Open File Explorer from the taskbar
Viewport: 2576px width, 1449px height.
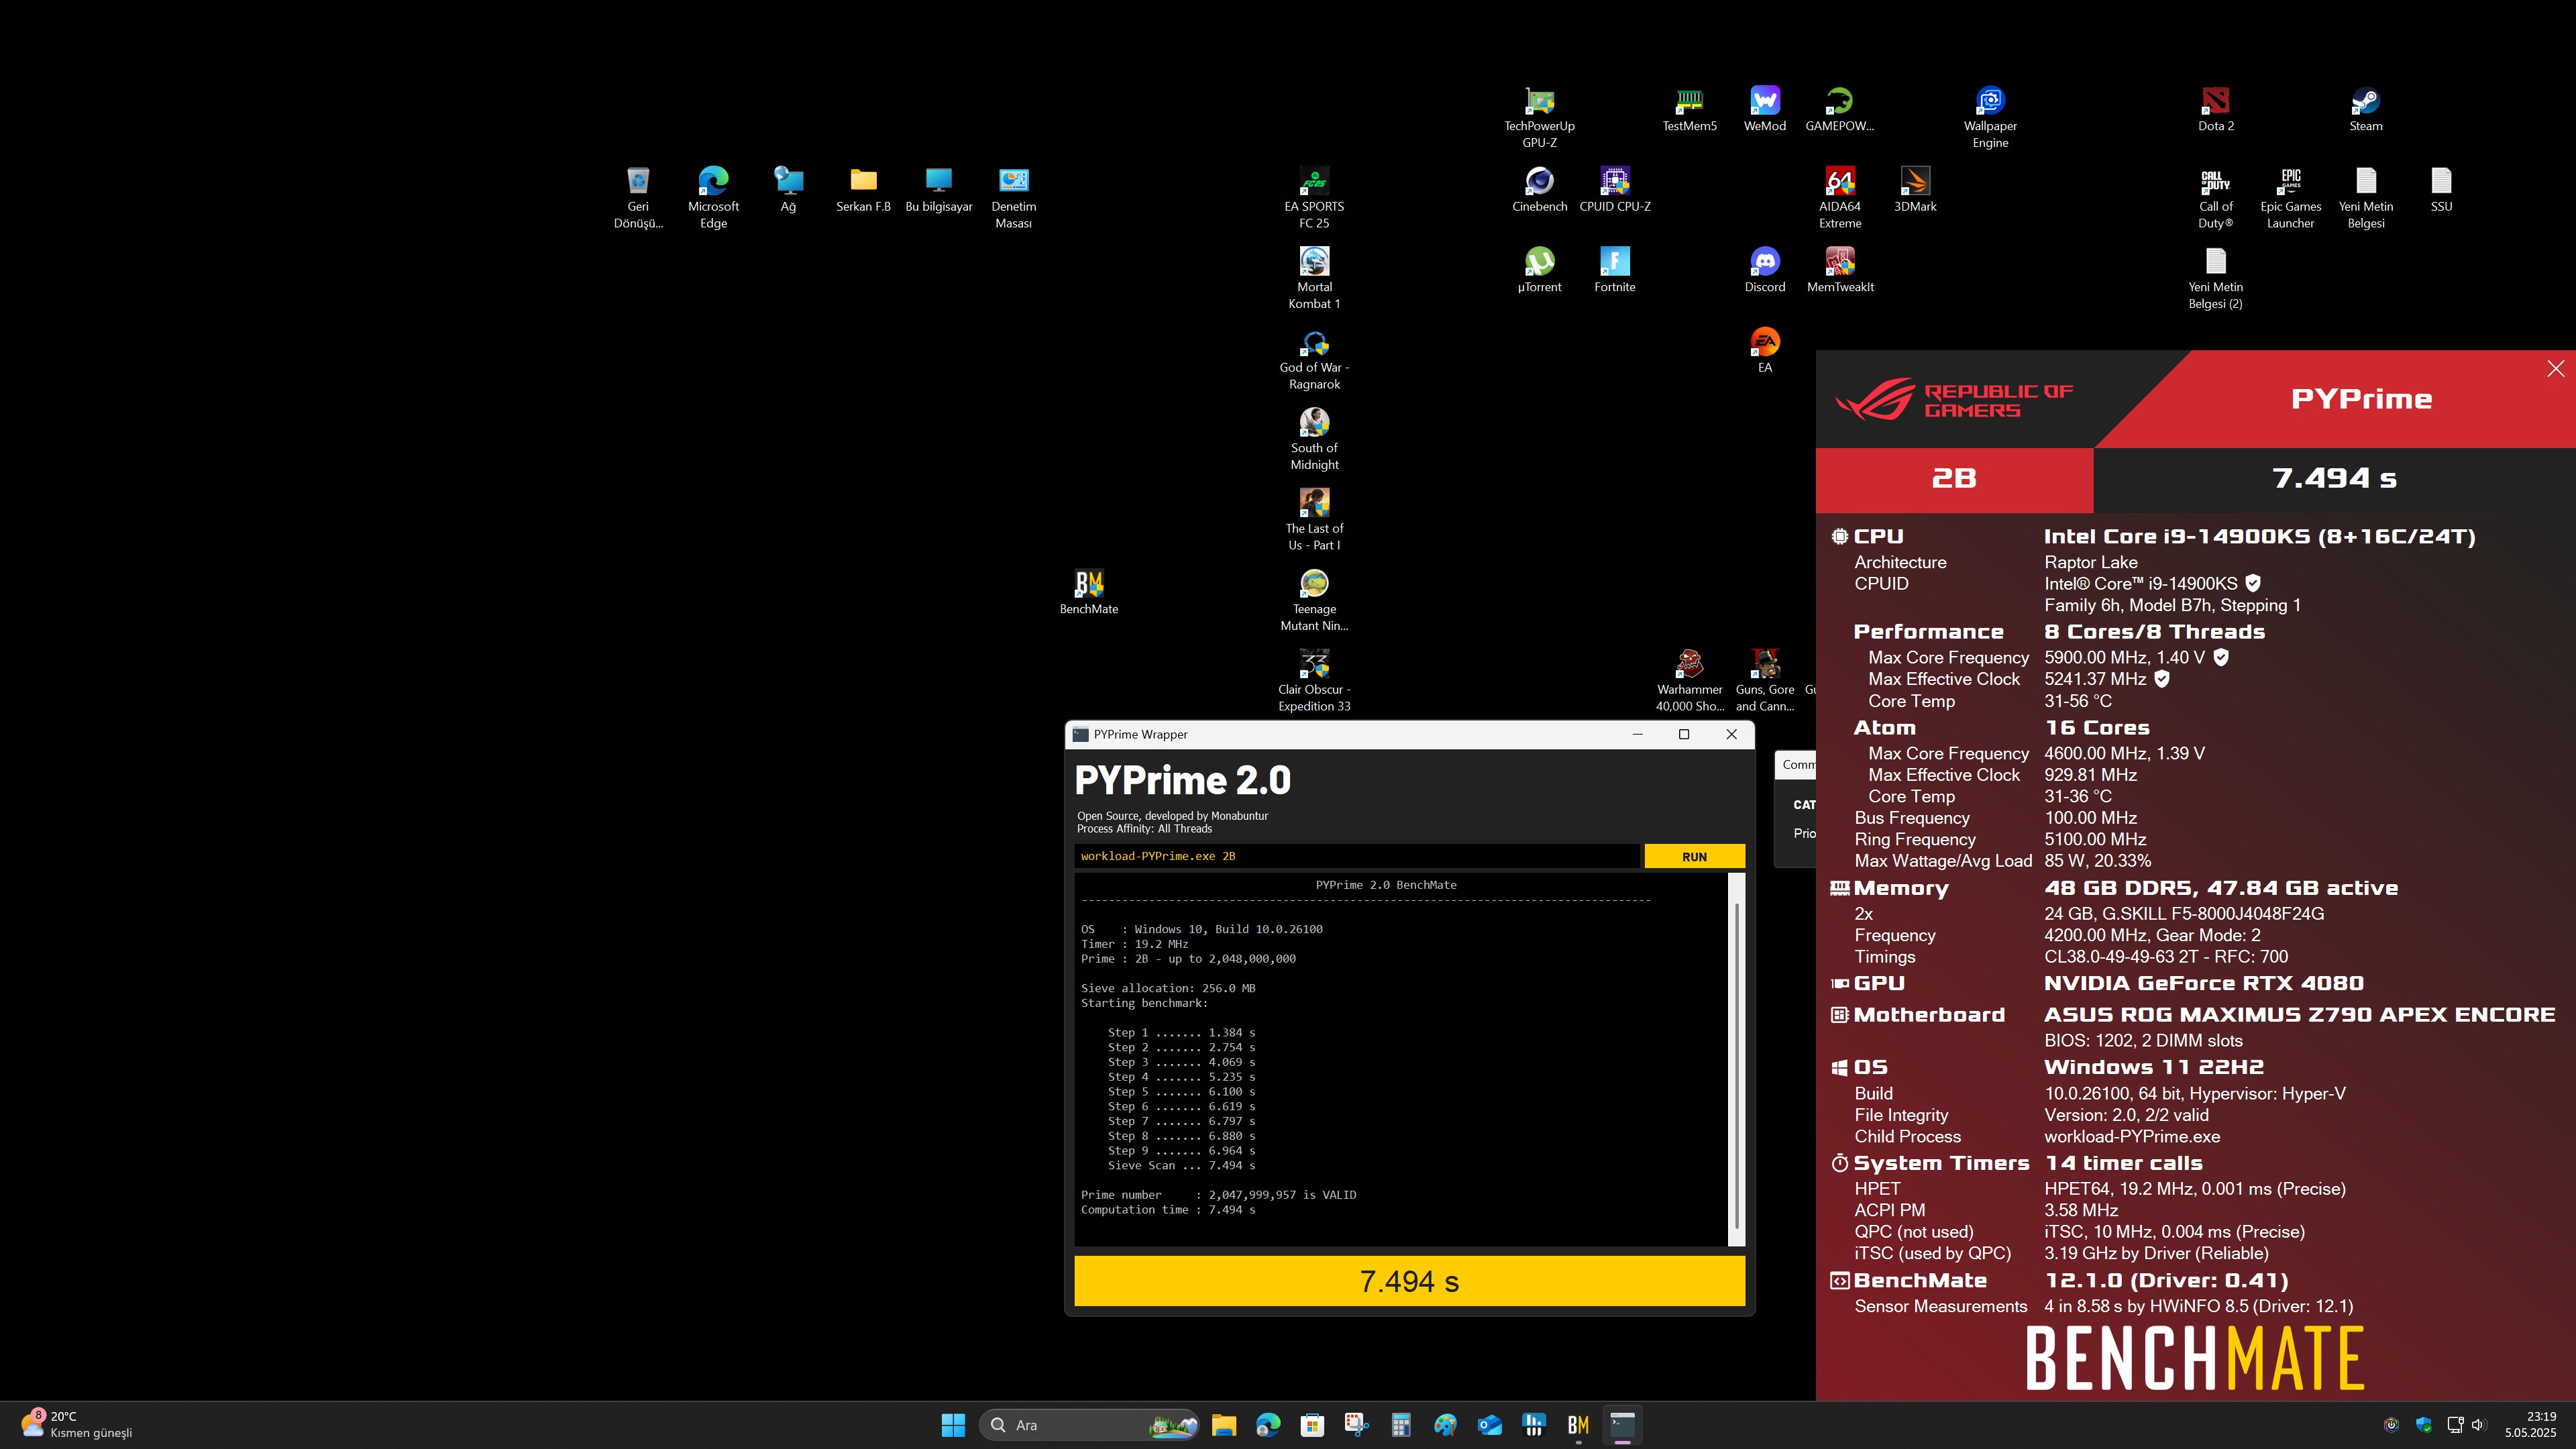[x=1223, y=1425]
